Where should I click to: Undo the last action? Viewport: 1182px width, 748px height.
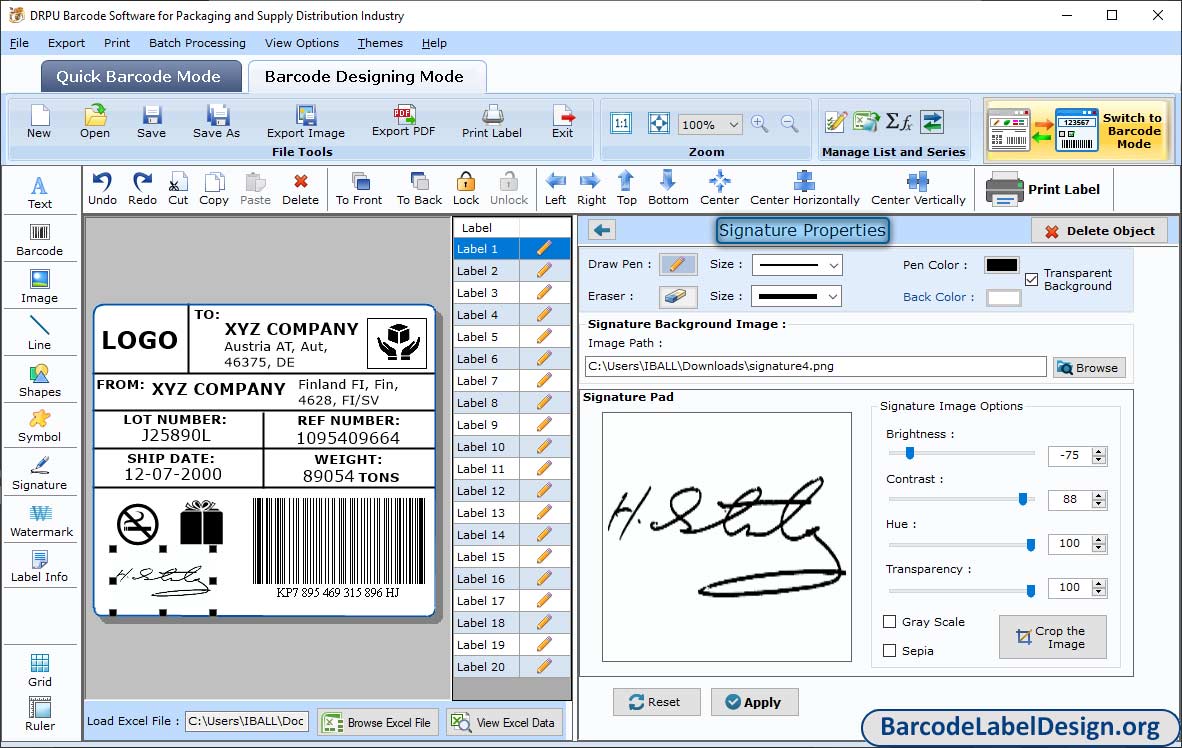[102, 189]
